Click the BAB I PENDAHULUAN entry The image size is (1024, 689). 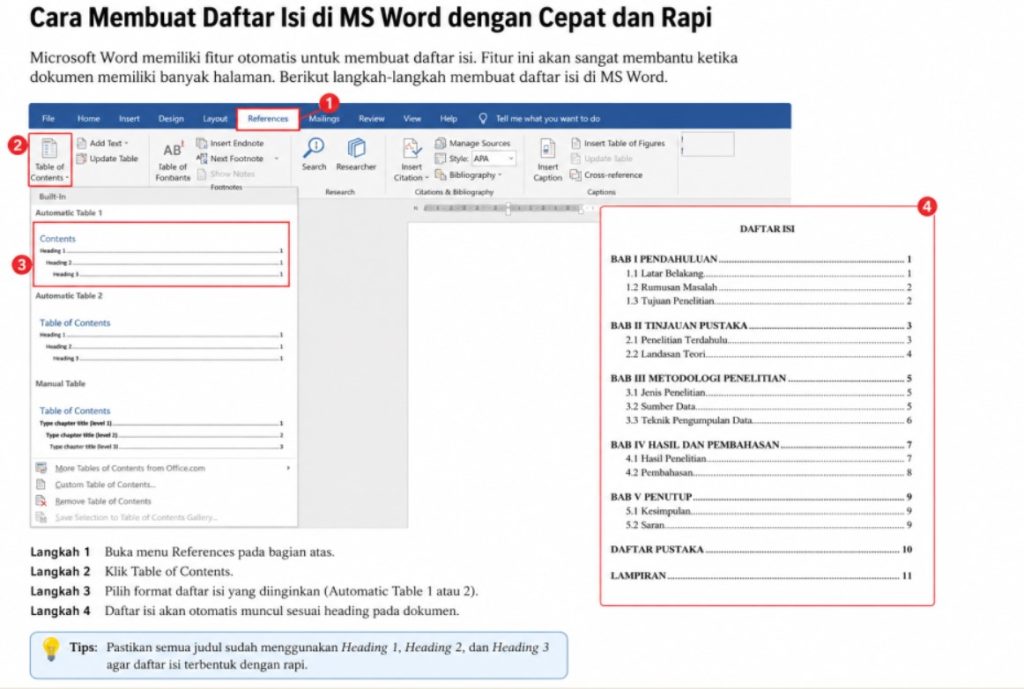(761, 259)
